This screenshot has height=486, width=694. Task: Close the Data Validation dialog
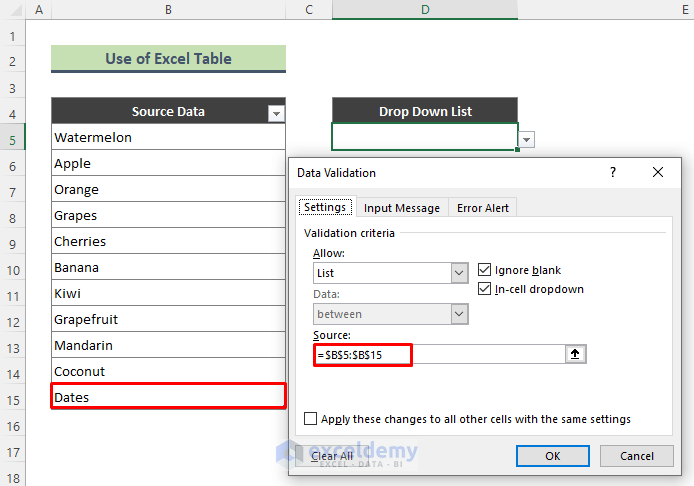[x=657, y=172]
